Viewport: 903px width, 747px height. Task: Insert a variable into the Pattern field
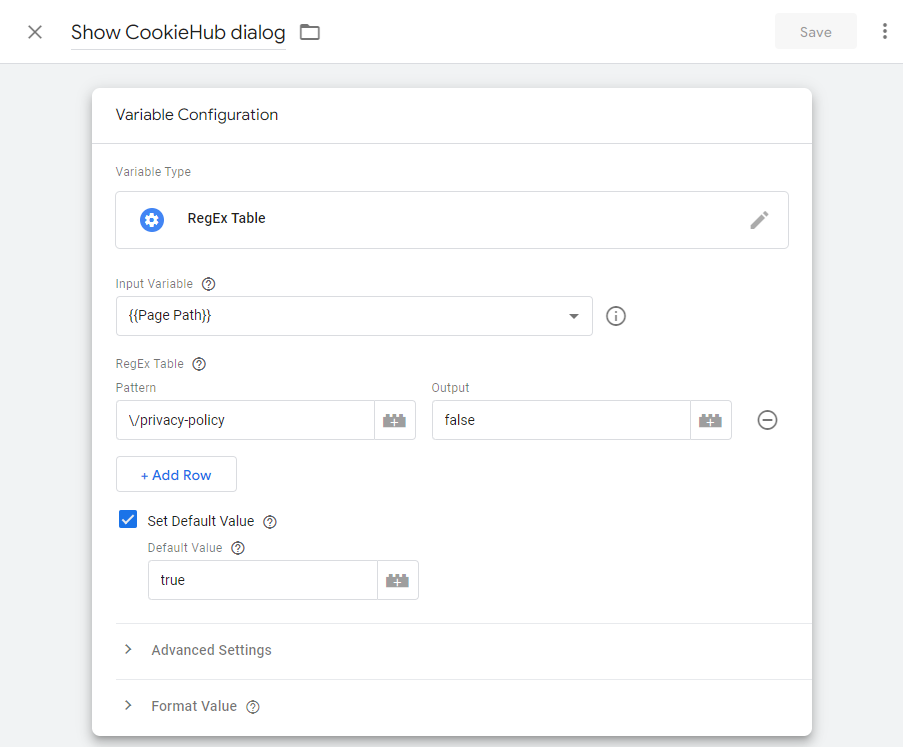394,420
